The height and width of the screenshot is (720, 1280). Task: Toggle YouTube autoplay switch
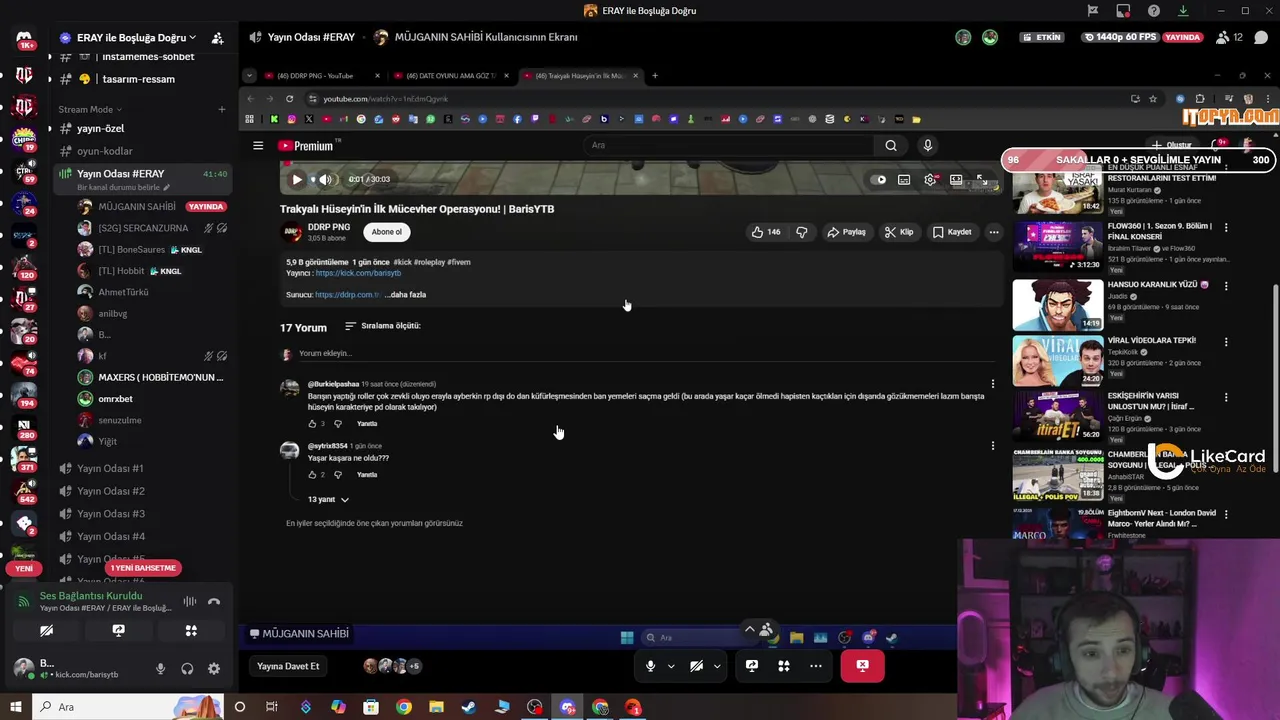pos(879,180)
